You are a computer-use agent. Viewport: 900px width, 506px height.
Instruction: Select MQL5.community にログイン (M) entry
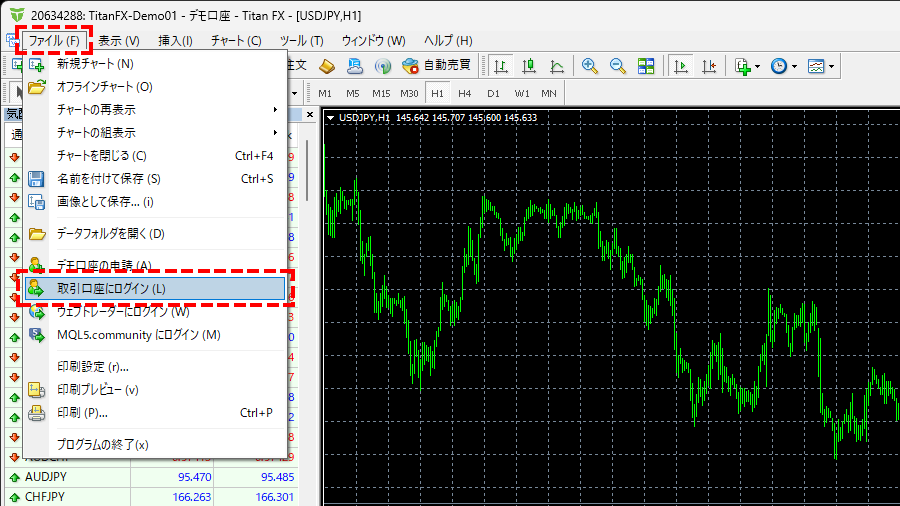[155, 334]
